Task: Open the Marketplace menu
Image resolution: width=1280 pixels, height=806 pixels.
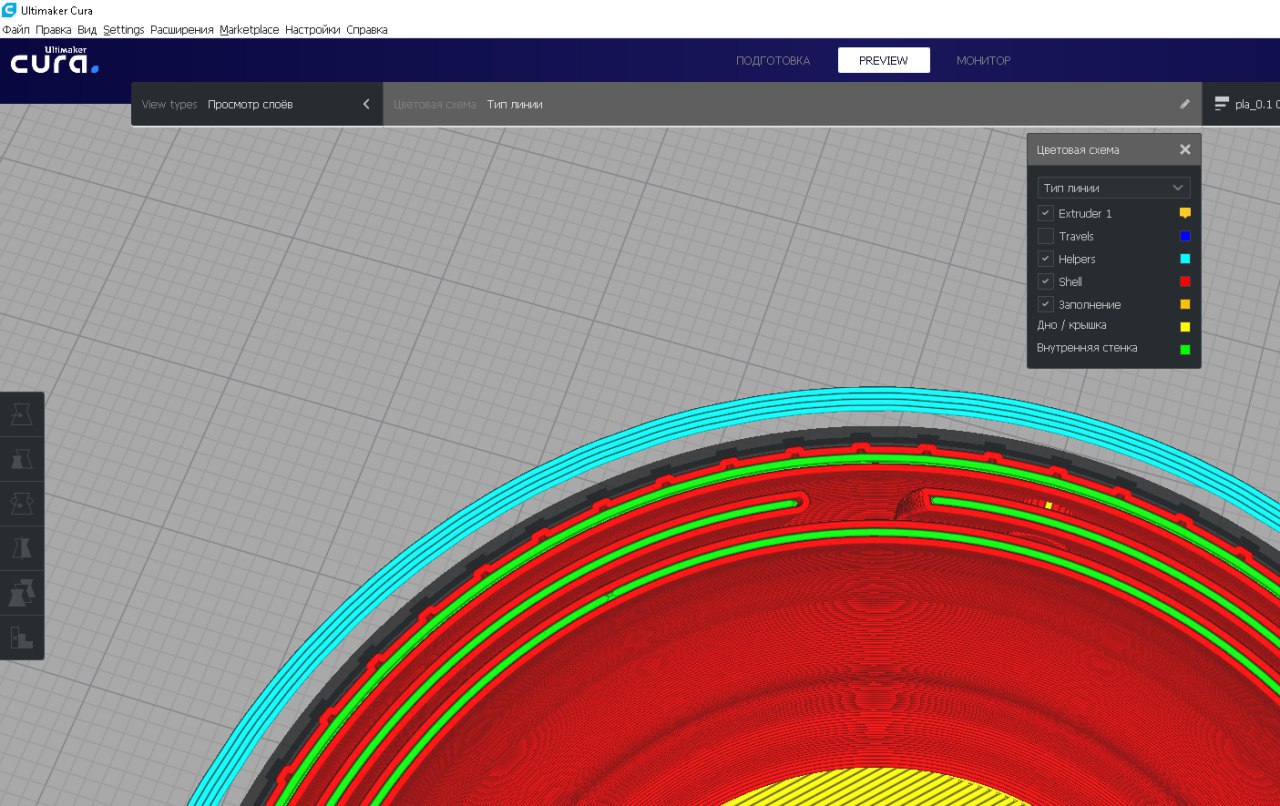Action: coord(249,30)
